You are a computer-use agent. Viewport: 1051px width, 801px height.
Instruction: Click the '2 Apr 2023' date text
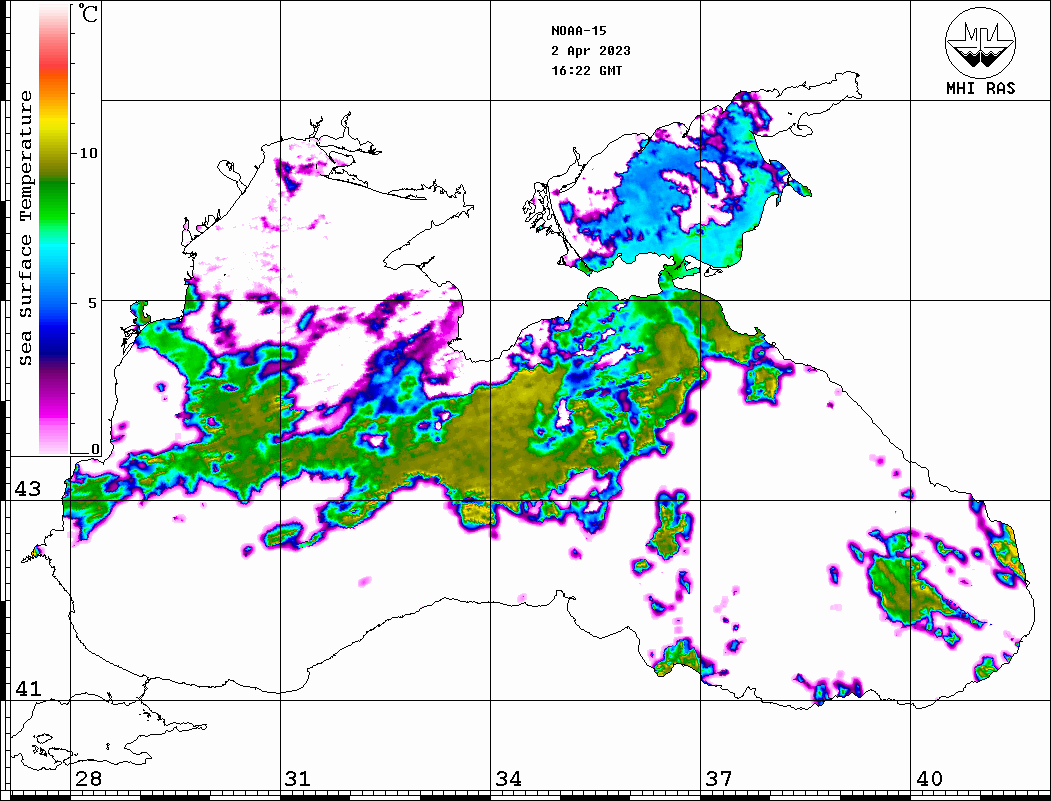(591, 51)
